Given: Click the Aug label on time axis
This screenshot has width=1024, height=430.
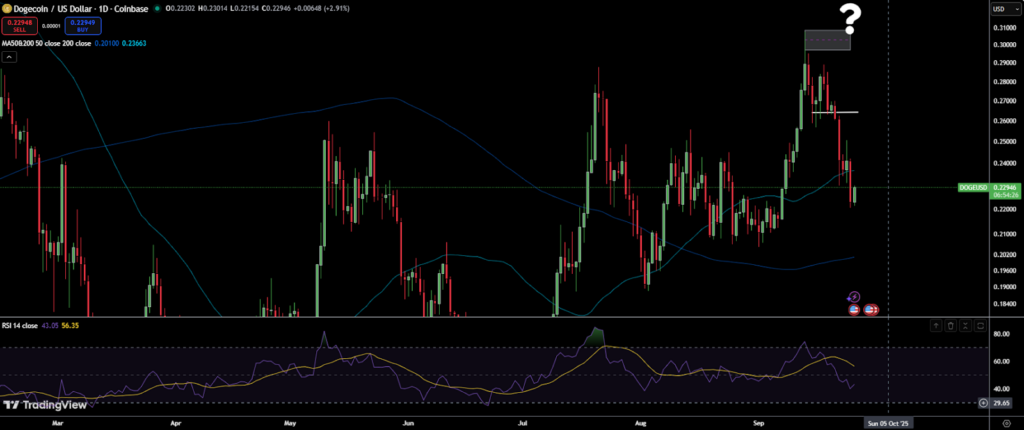Looking at the screenshot, I should coord(641,423).
